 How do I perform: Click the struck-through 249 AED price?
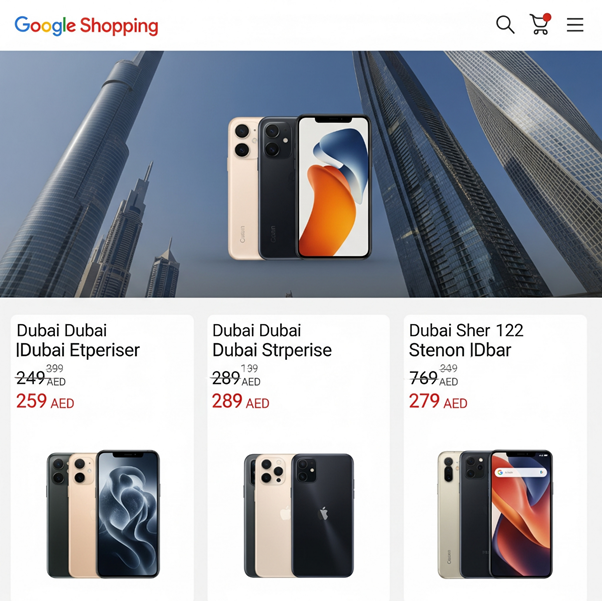pyautogui.click(x=41, y=378)
